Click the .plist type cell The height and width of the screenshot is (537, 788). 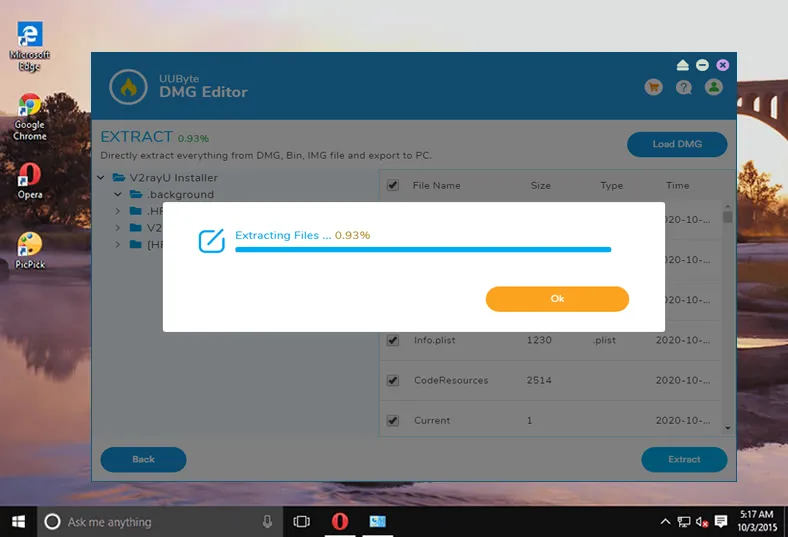point(604,340)
